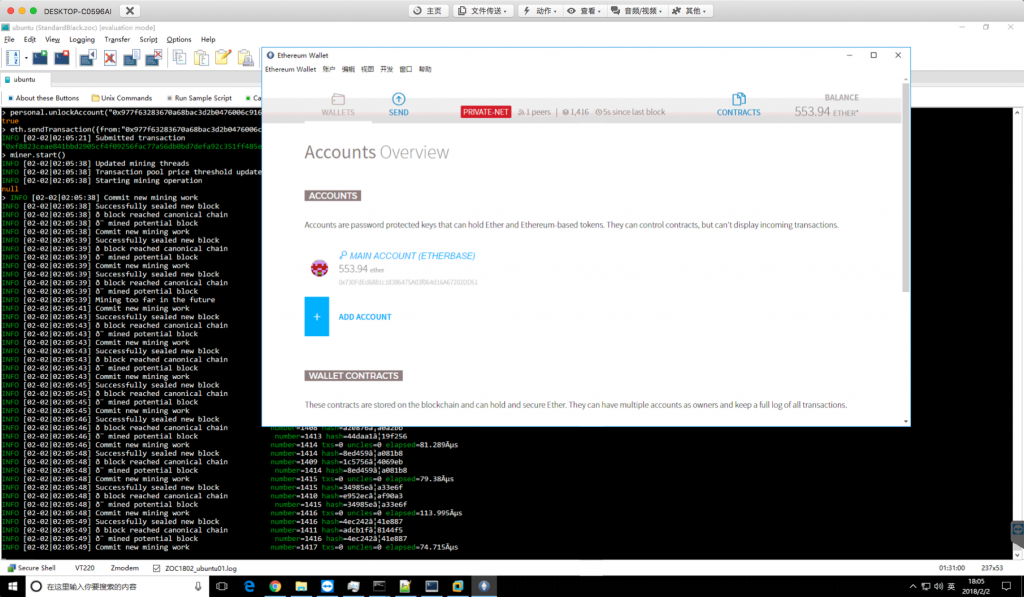Click ZOC terminal scrollbar down arrow

[x=1017, y=555]
